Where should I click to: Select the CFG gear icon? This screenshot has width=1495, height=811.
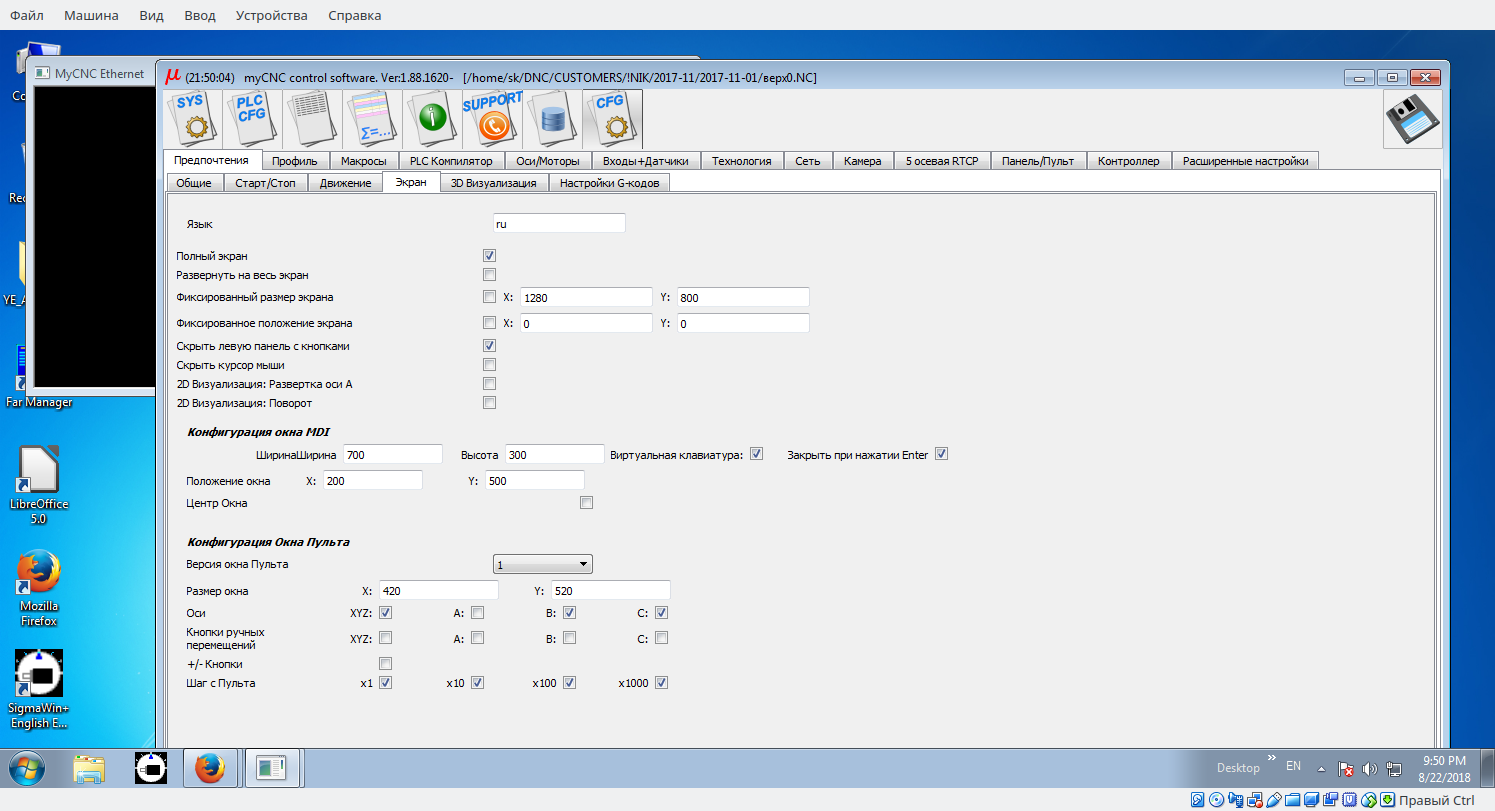coord(611,119)
